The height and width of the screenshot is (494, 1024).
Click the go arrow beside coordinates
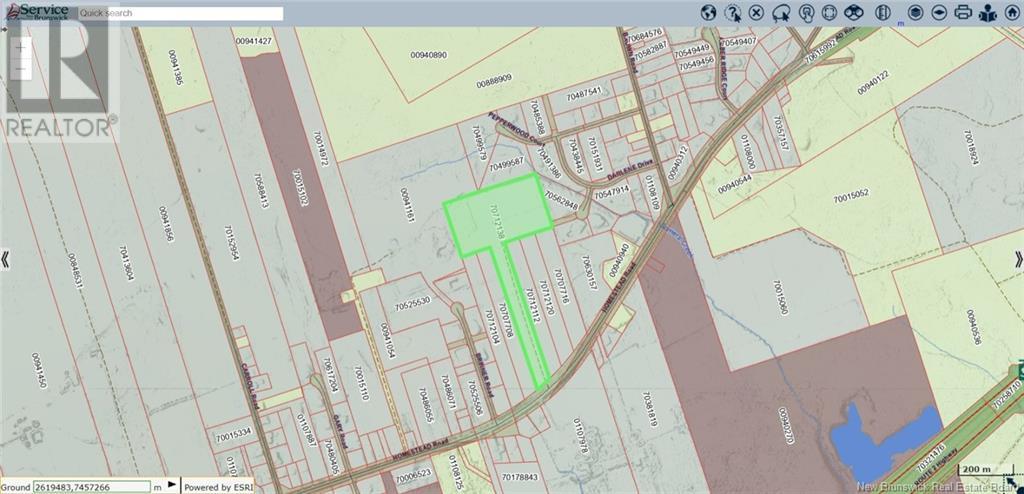(172, 486)
